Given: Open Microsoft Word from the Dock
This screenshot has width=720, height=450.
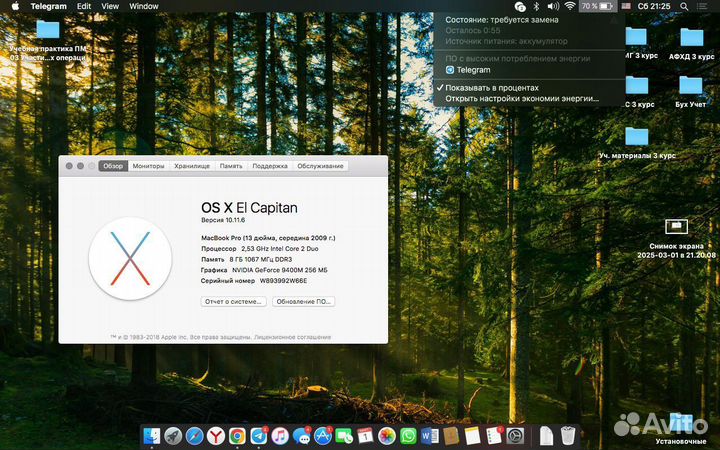Looking at the screenshot, I should click(429, 436).
